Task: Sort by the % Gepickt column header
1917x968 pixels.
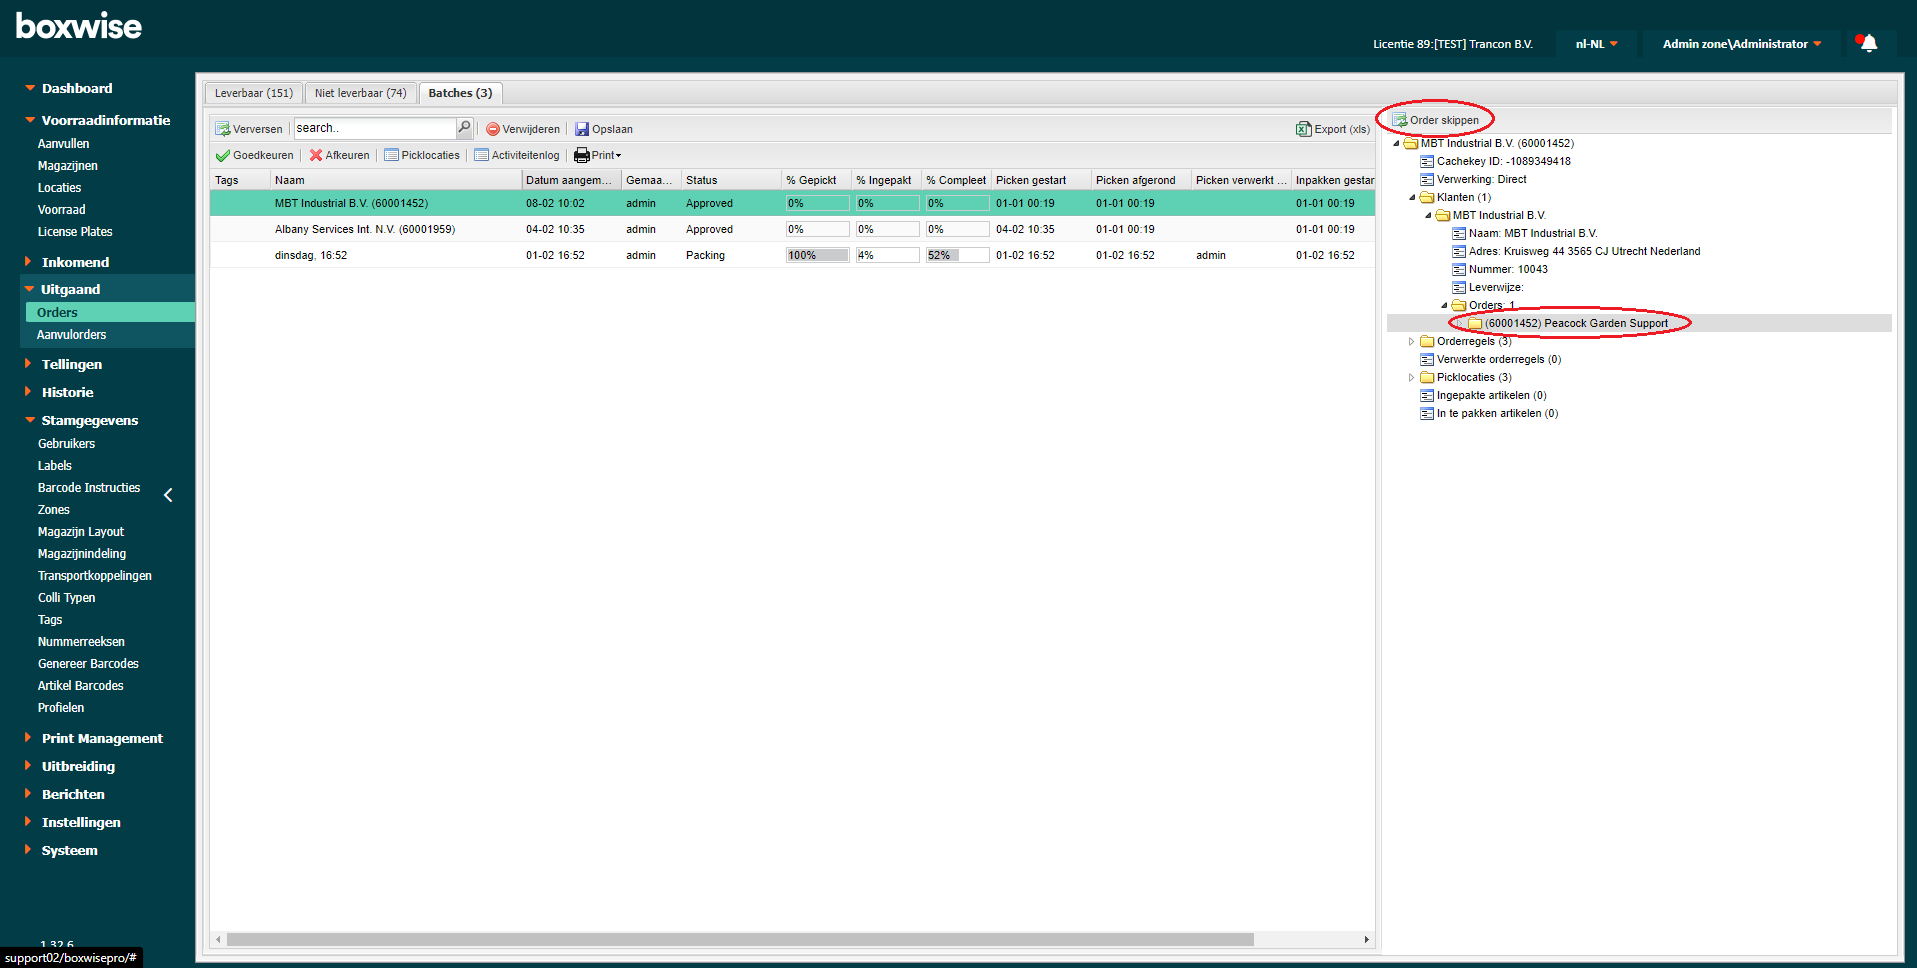Action: tap(816, 180)
